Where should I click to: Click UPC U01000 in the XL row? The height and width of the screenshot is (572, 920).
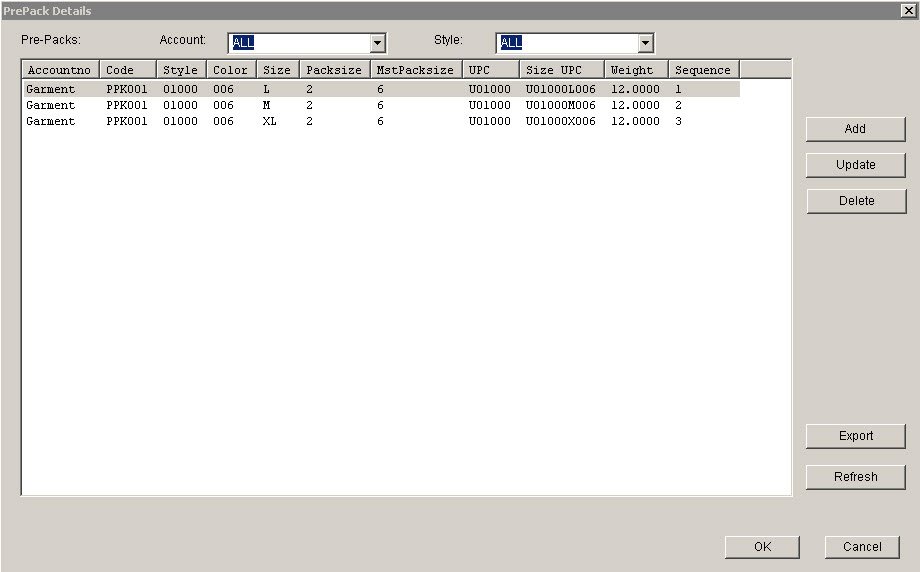coord(489,121)
